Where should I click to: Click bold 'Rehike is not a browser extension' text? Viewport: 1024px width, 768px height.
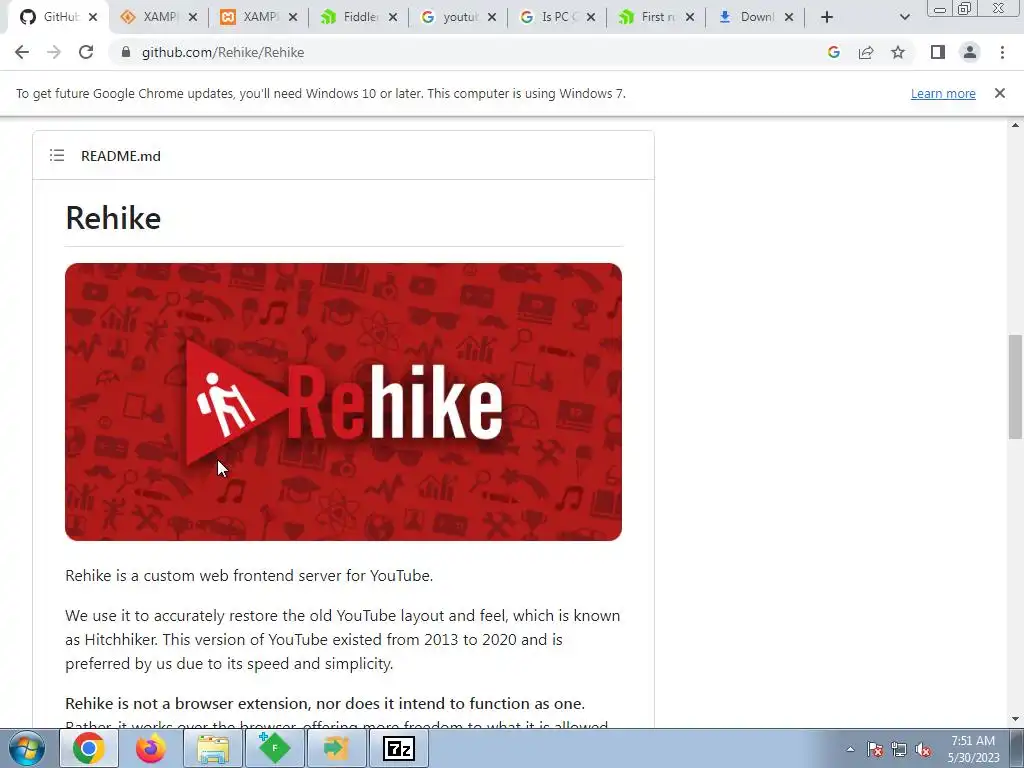[x=325, y=703]
